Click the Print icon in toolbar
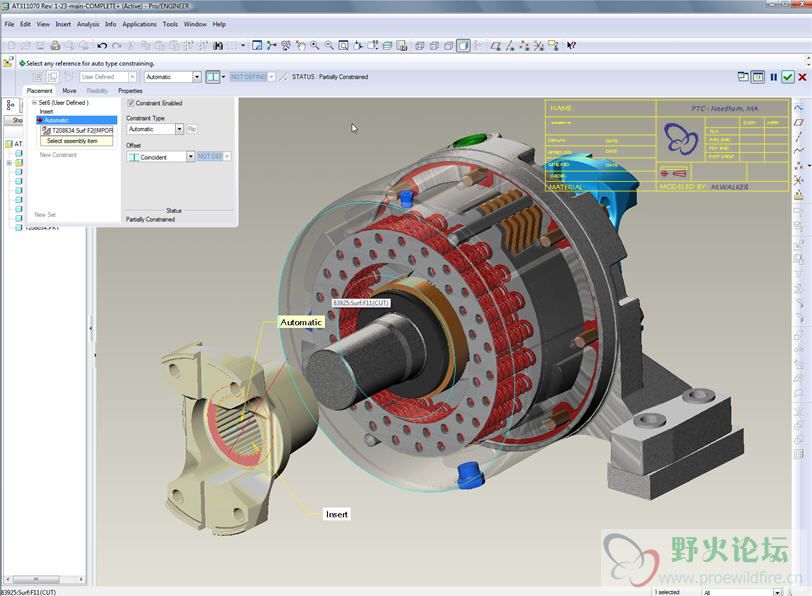 pyautogui.click(x=55, y=46)
